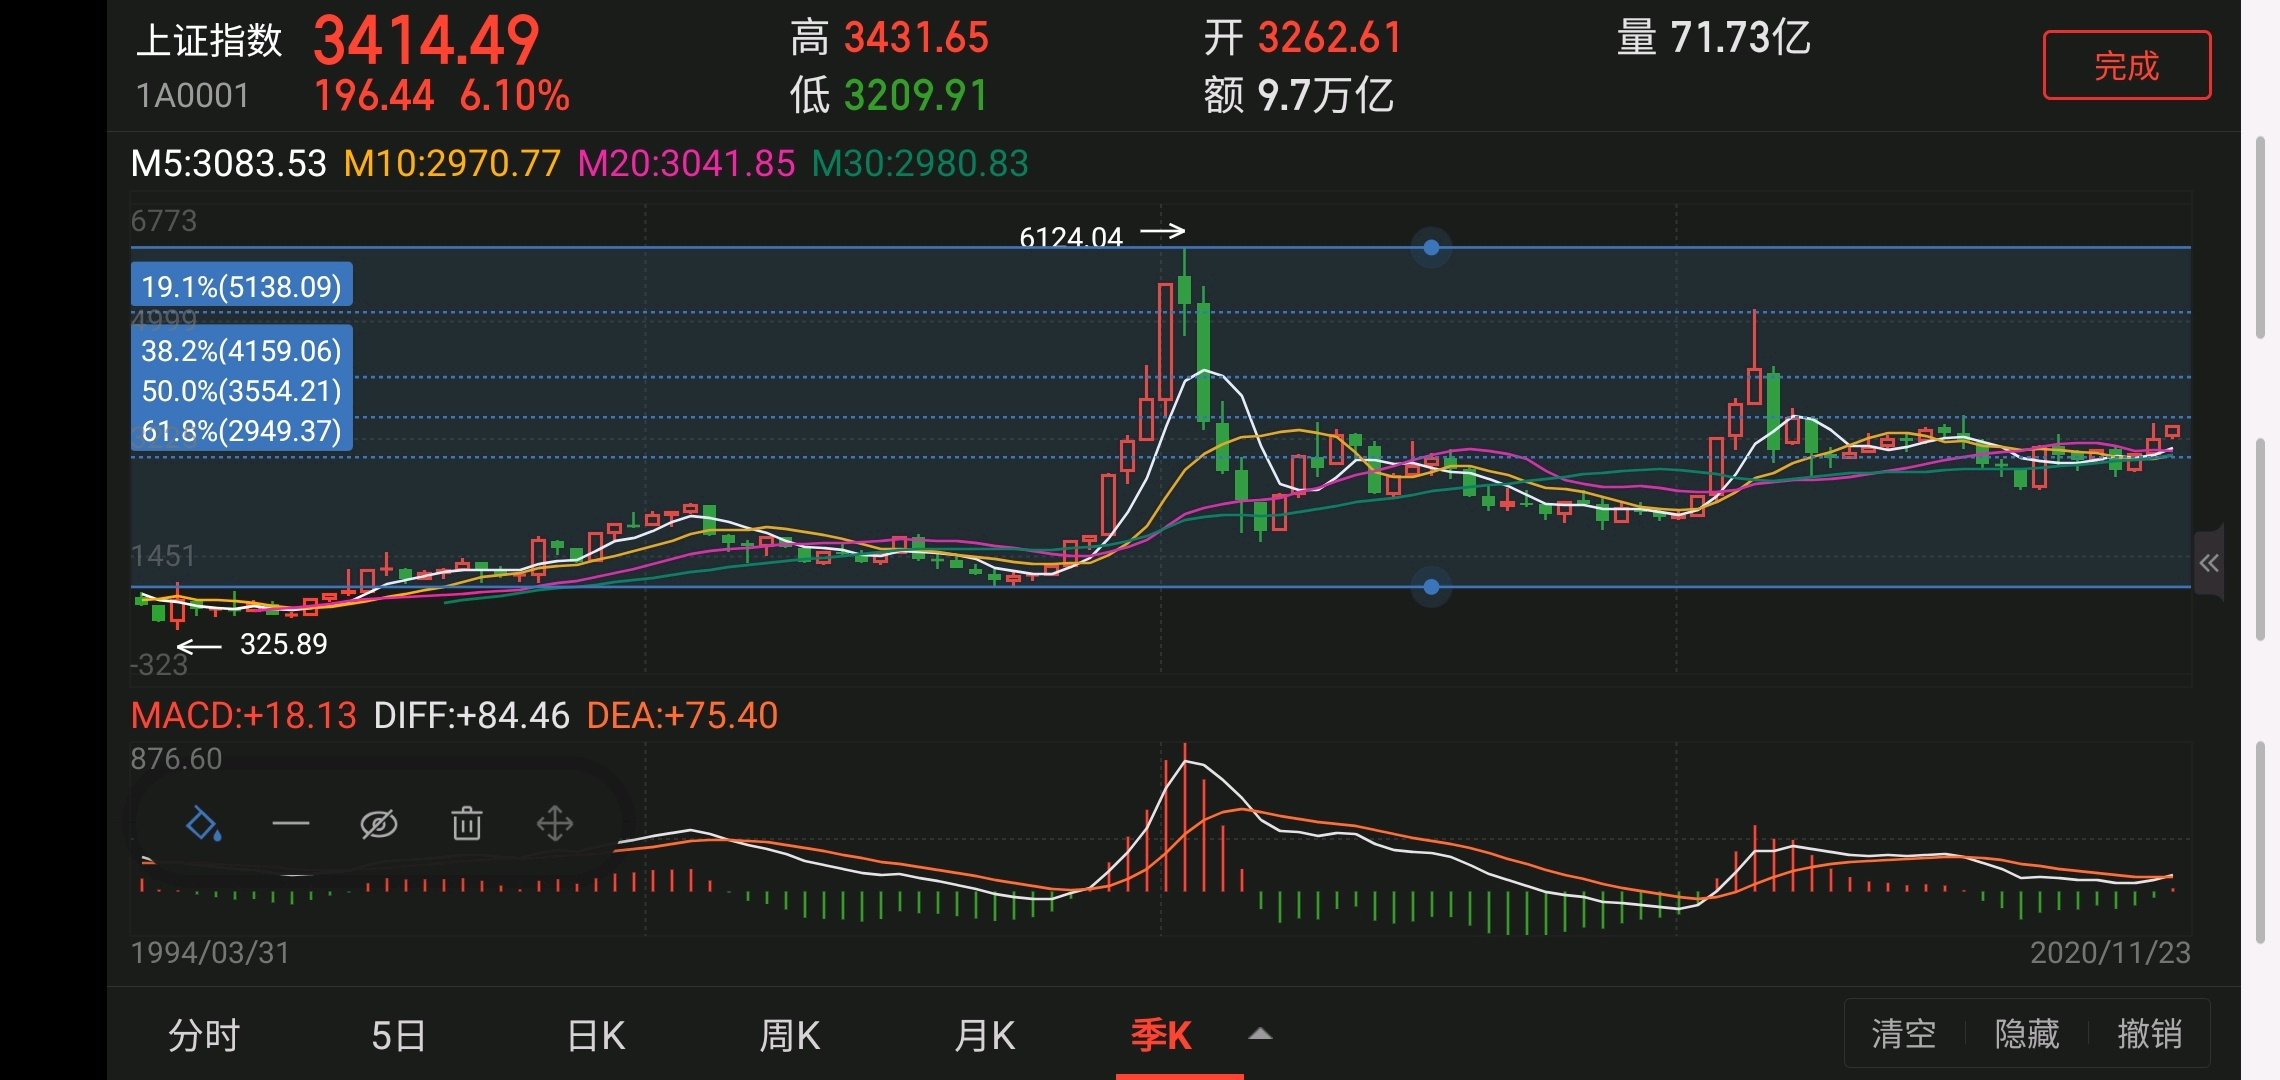Click the MACD:+18.13 indicator label
The height and width of the screenshot is (1080, 2280).
tap(244, 715)
